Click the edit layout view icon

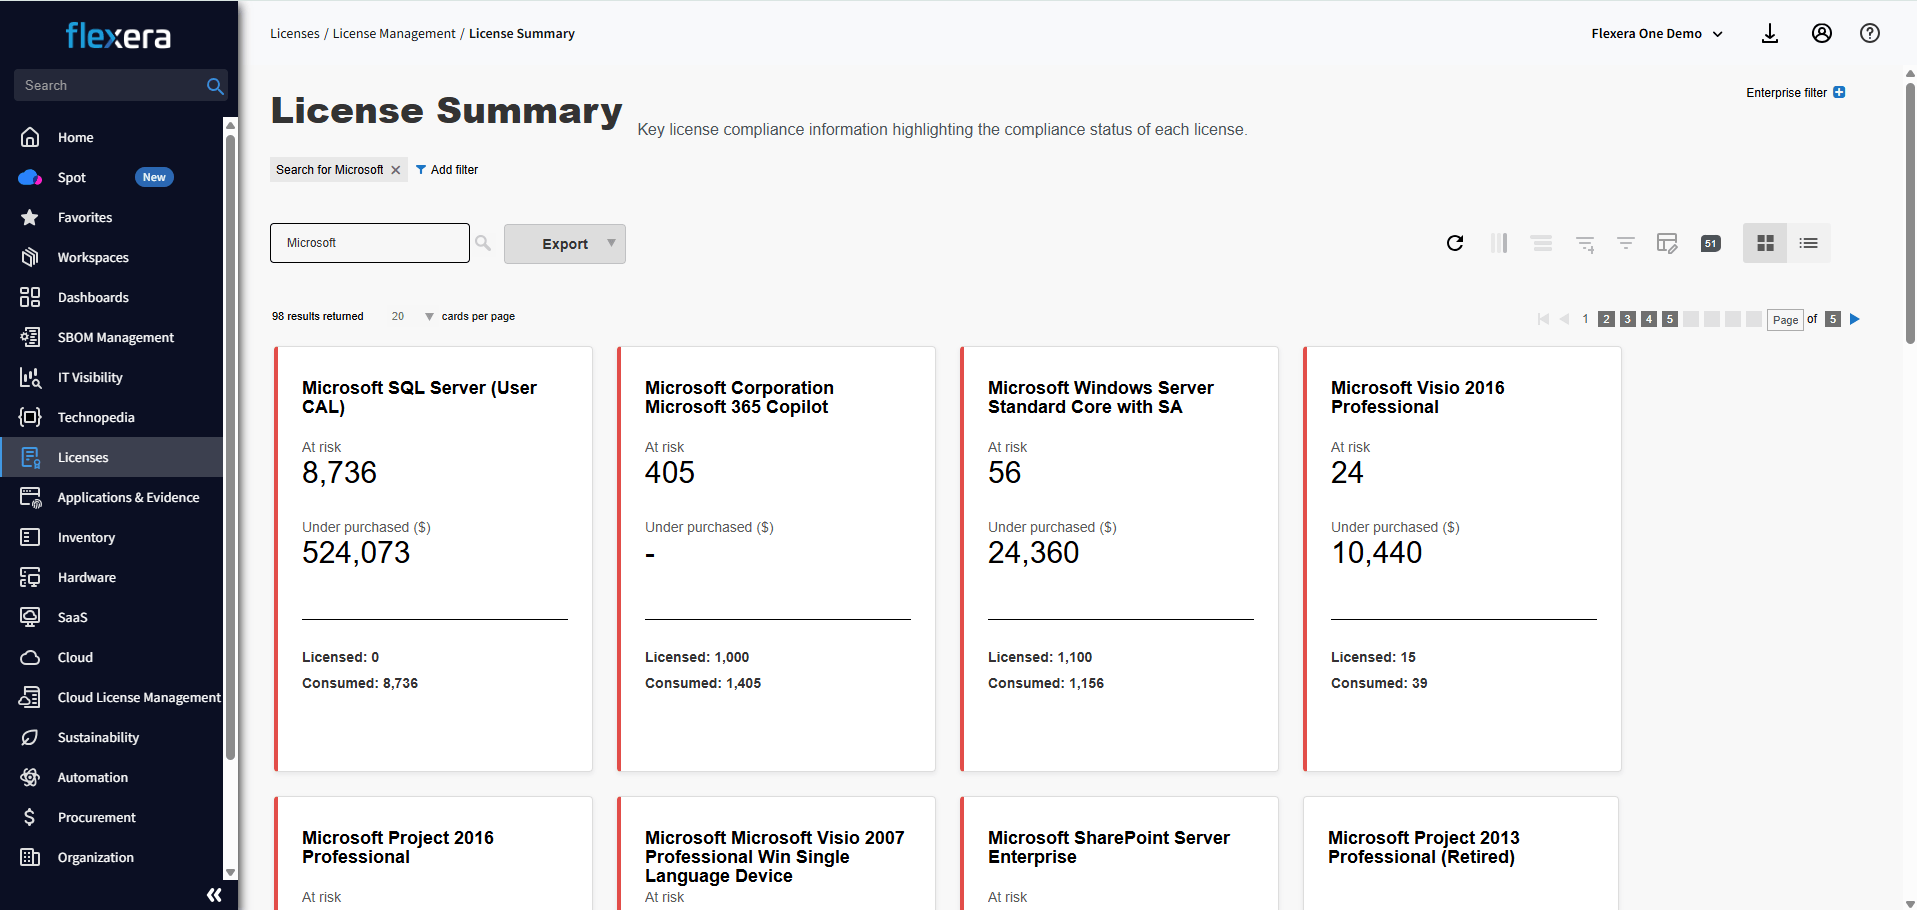point(1667,243)
